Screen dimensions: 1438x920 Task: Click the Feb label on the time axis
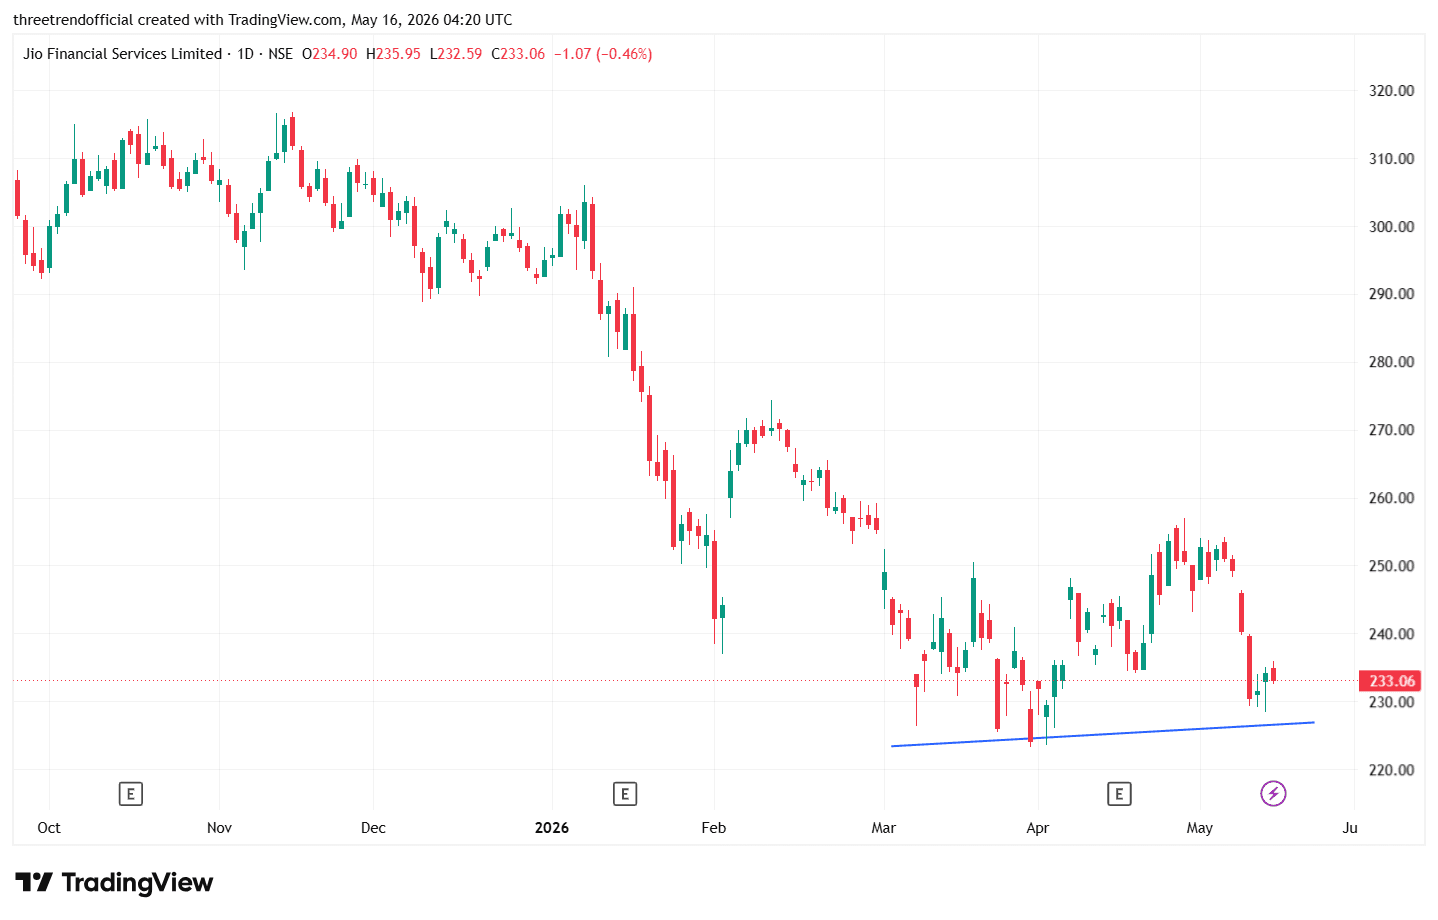click(x=714, y=828)
